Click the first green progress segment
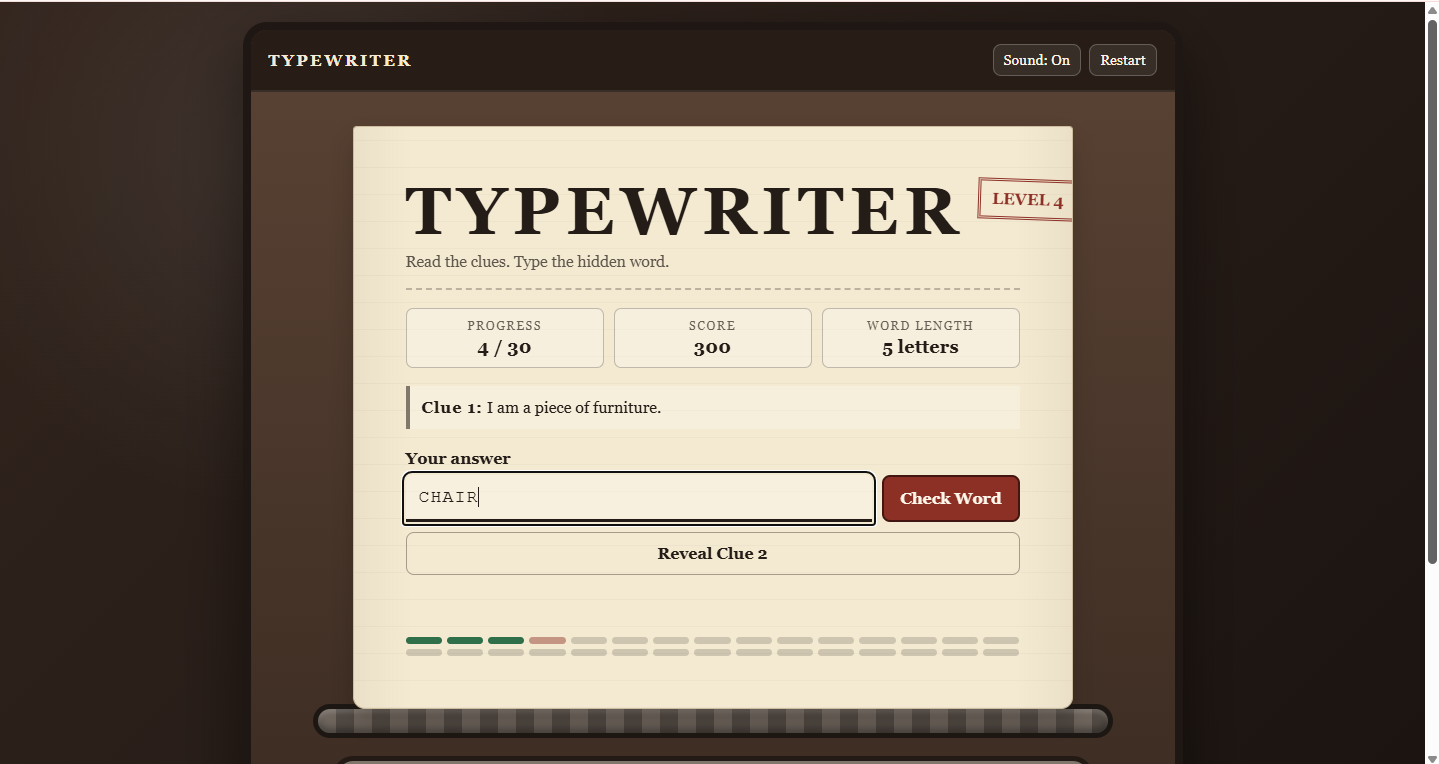This screenshot has height=764, width=1439. tap(424, 640)
